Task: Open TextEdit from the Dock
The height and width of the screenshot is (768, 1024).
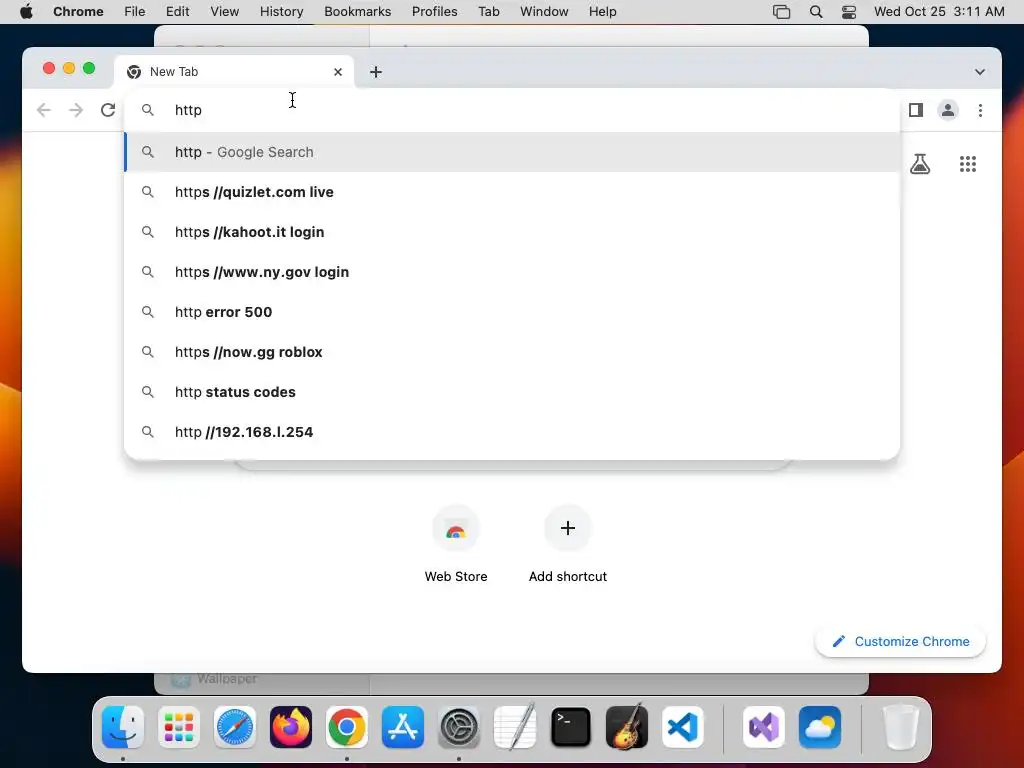Action: pos(515,726)
